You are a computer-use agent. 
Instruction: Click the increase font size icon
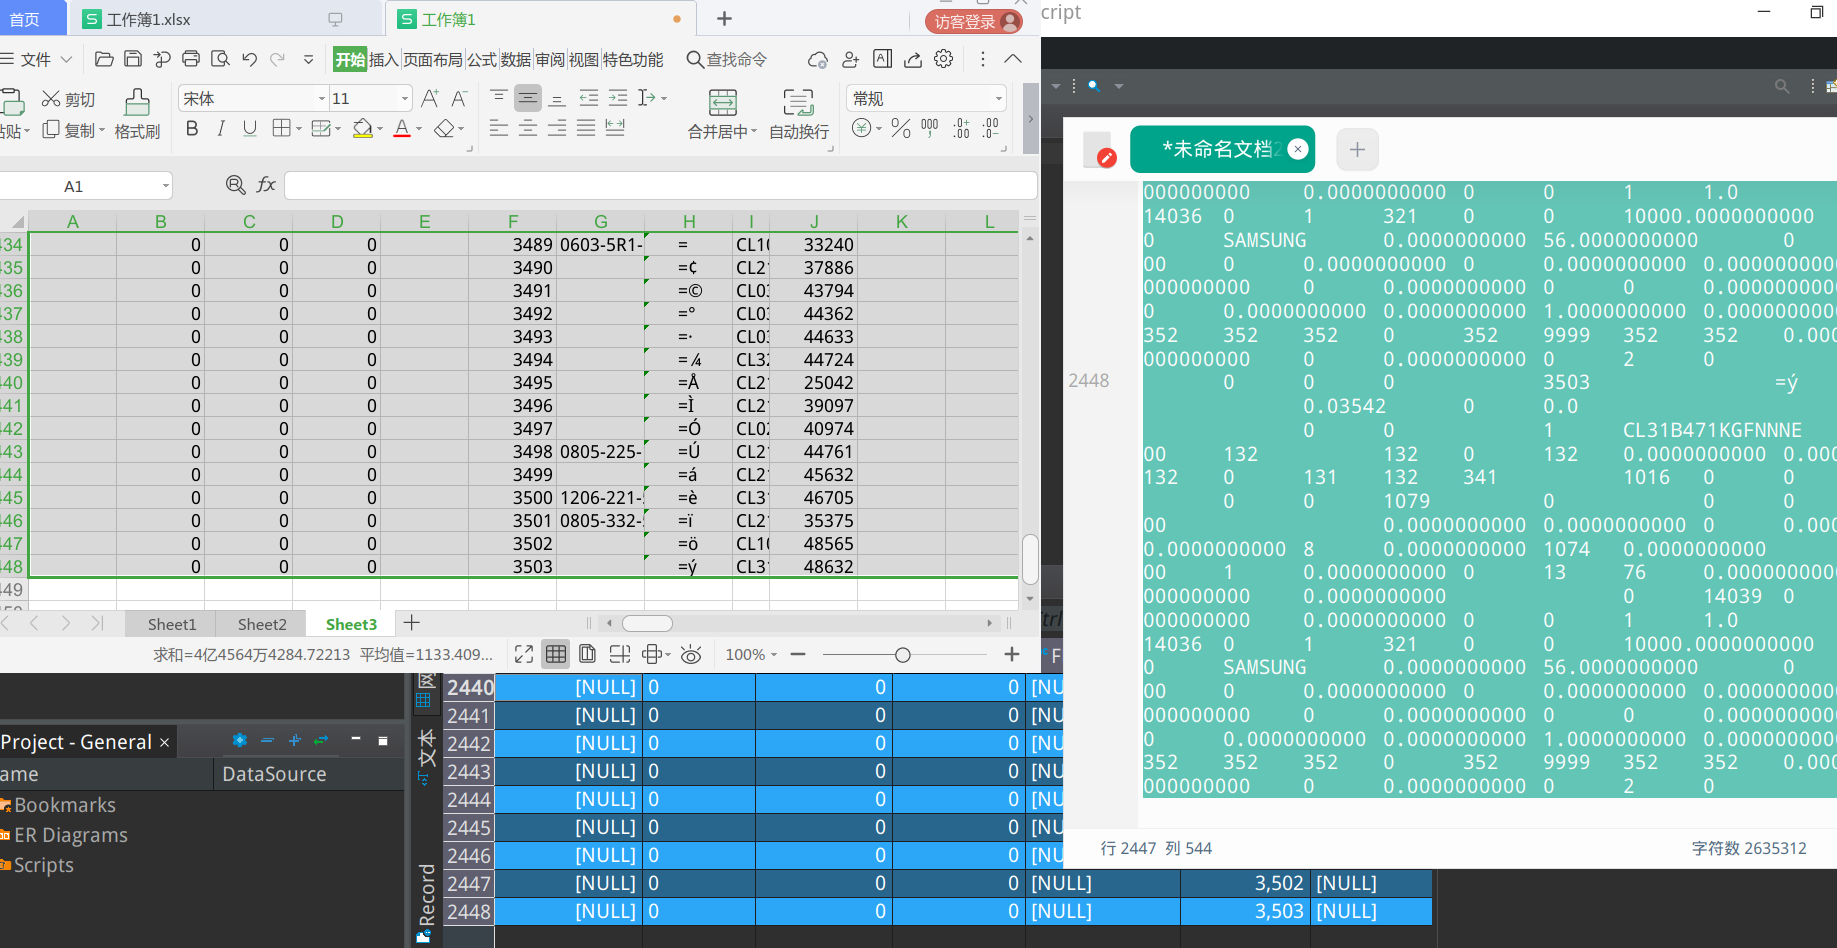[430, 98]
